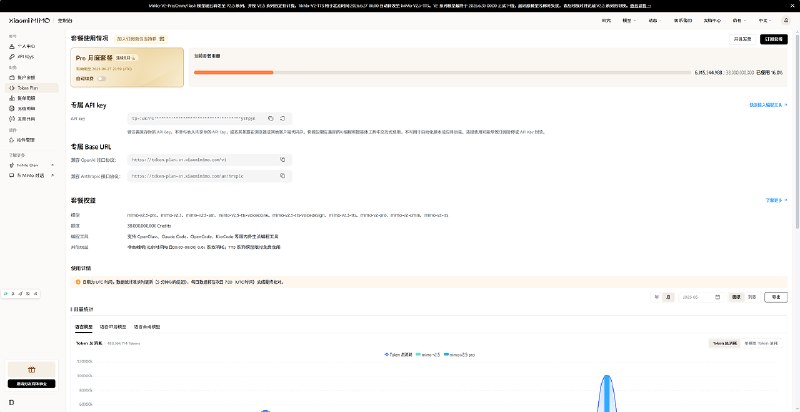Toggle the auto-renew switch on the Pro plan card
The height and width of the screenshot is (412, 800).
tap(102, 79)
